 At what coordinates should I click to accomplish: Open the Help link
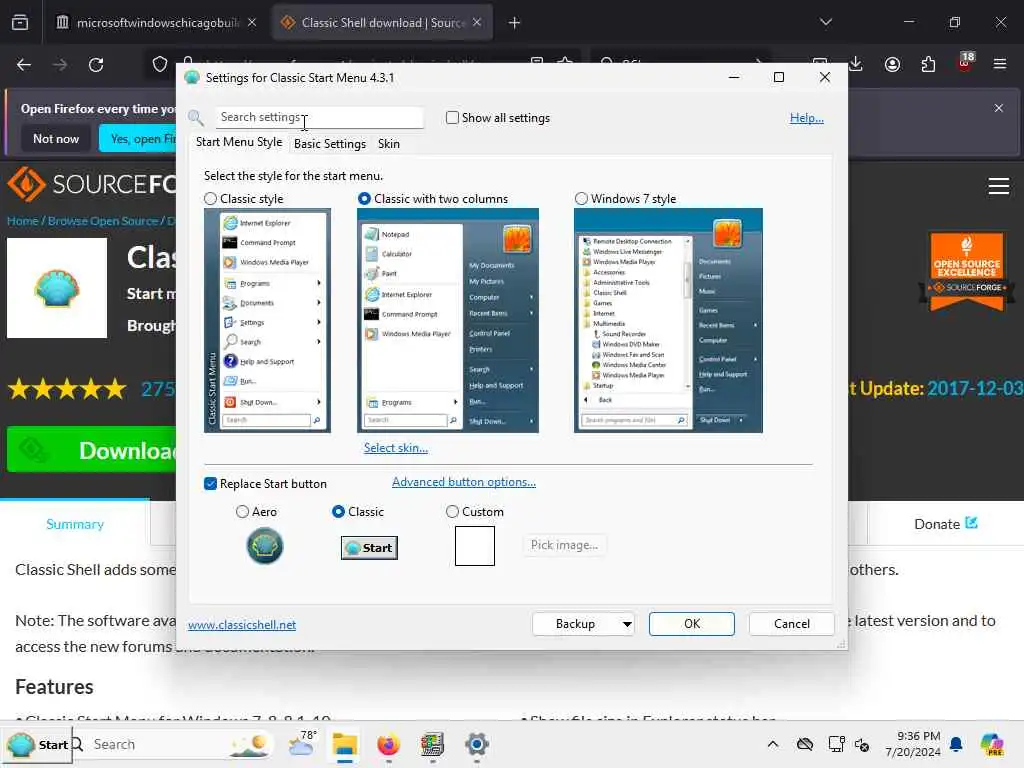point(807,118)
